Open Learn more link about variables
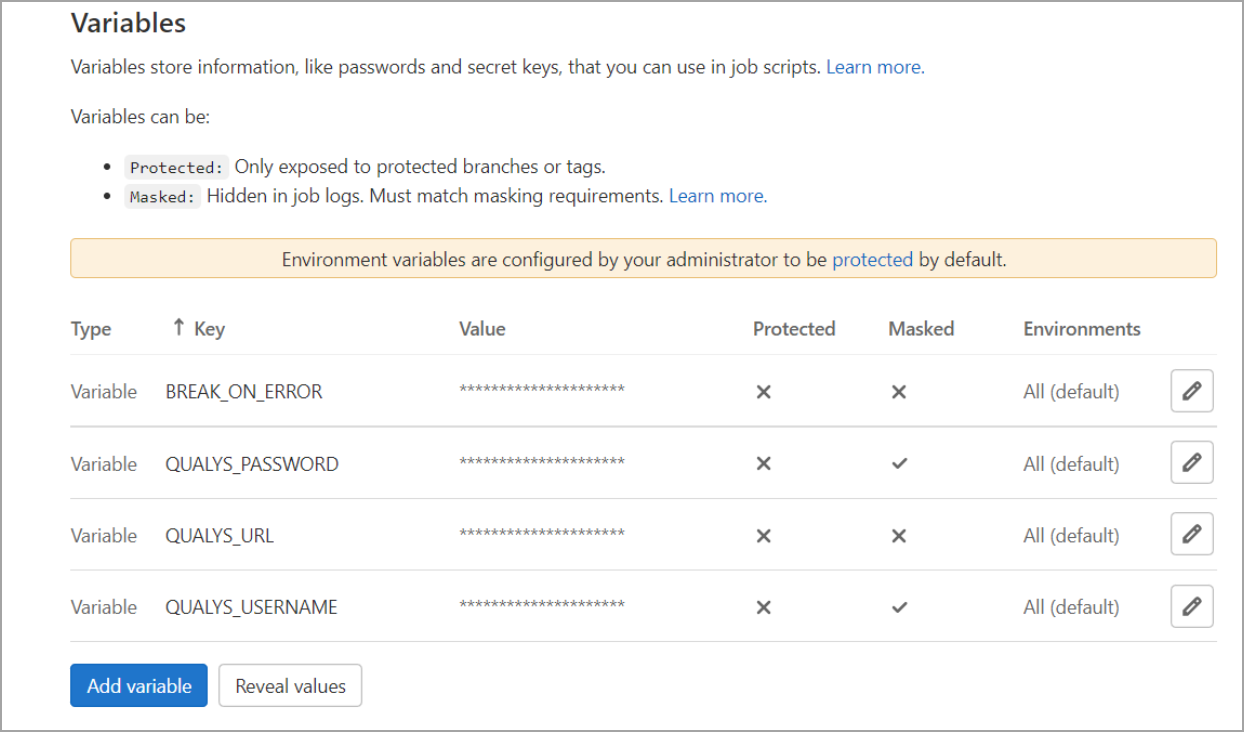 point(874,67)
